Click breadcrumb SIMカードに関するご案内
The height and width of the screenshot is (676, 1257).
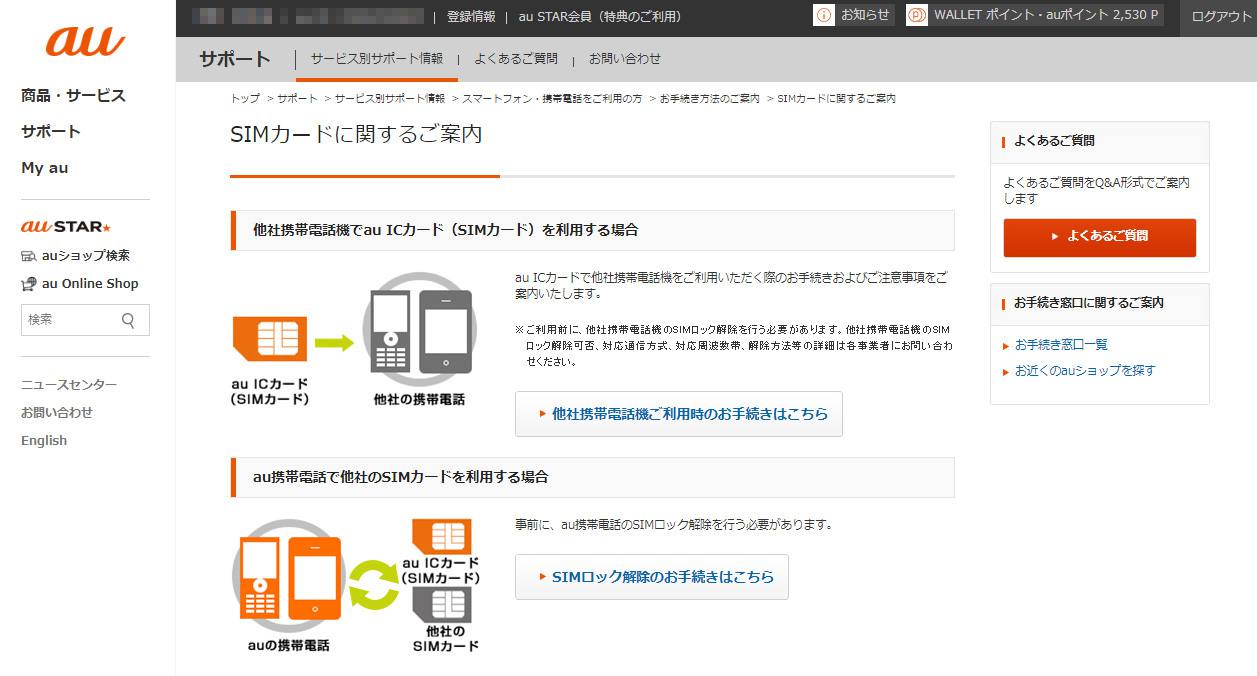(x=836, y=99)
